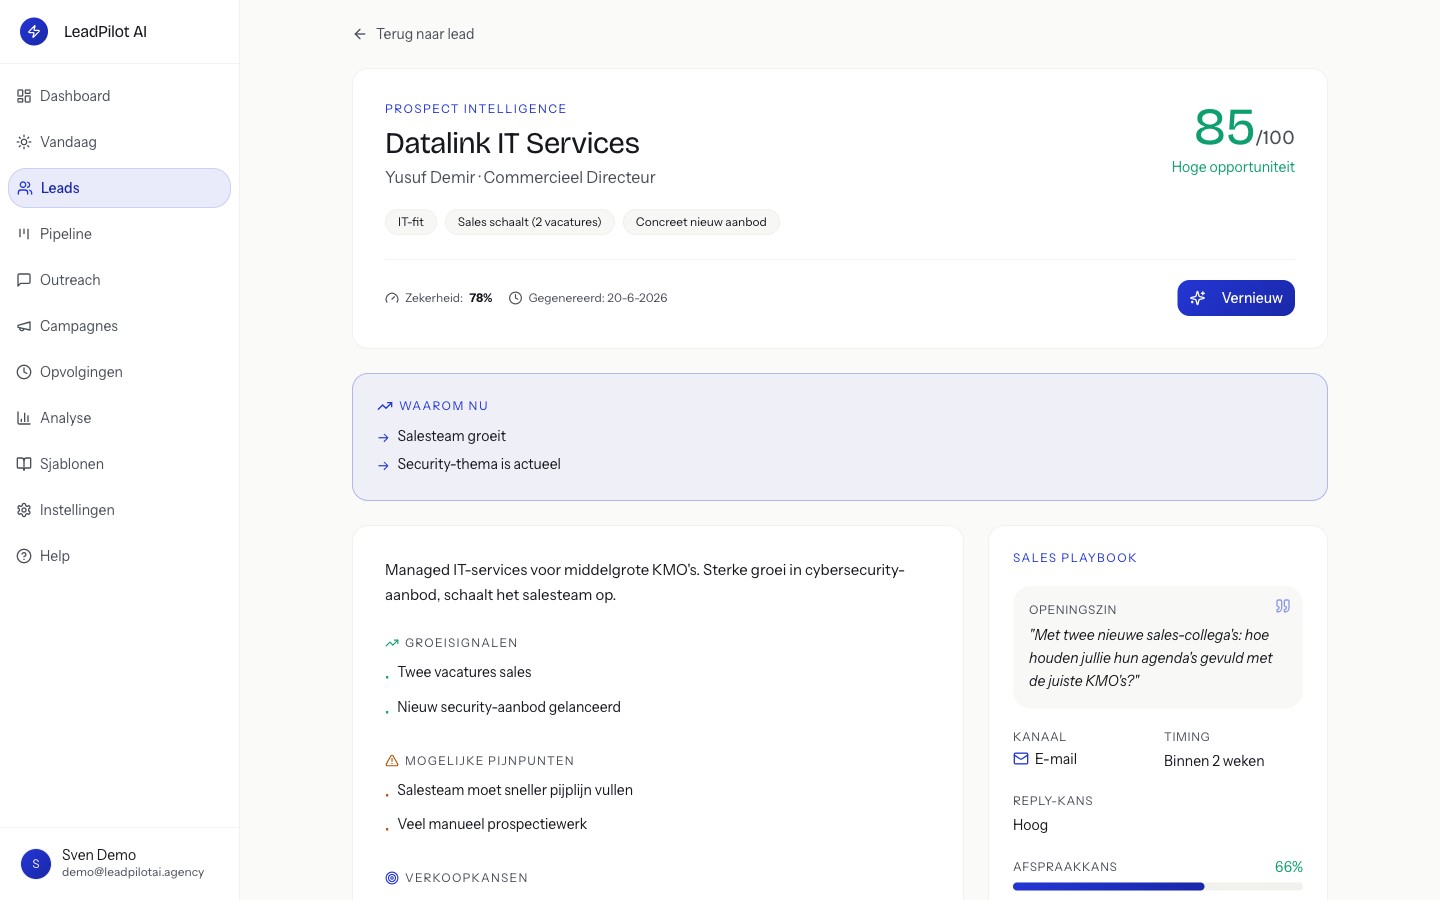The image size is (1440, 900).
Task: Click Terug naar lead link
Action: pyautogui.click(x=414, y=34)
